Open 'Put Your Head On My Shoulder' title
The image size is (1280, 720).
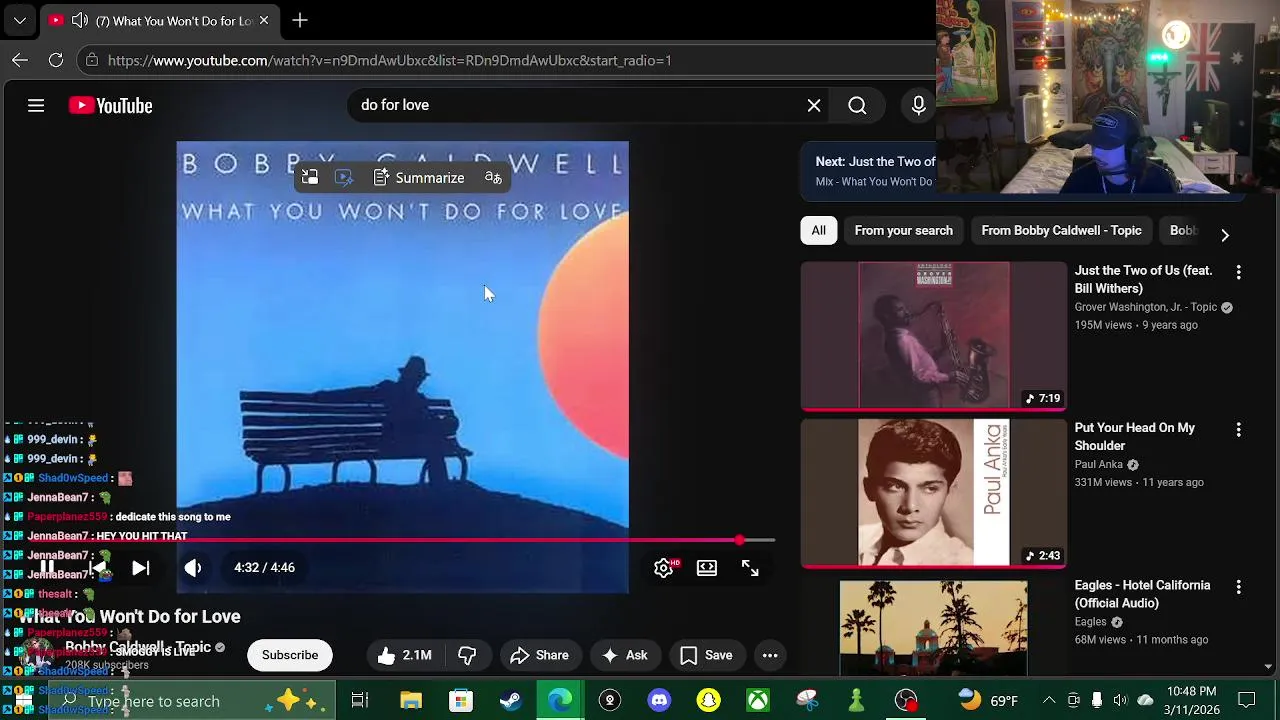tap(1134, 437)
